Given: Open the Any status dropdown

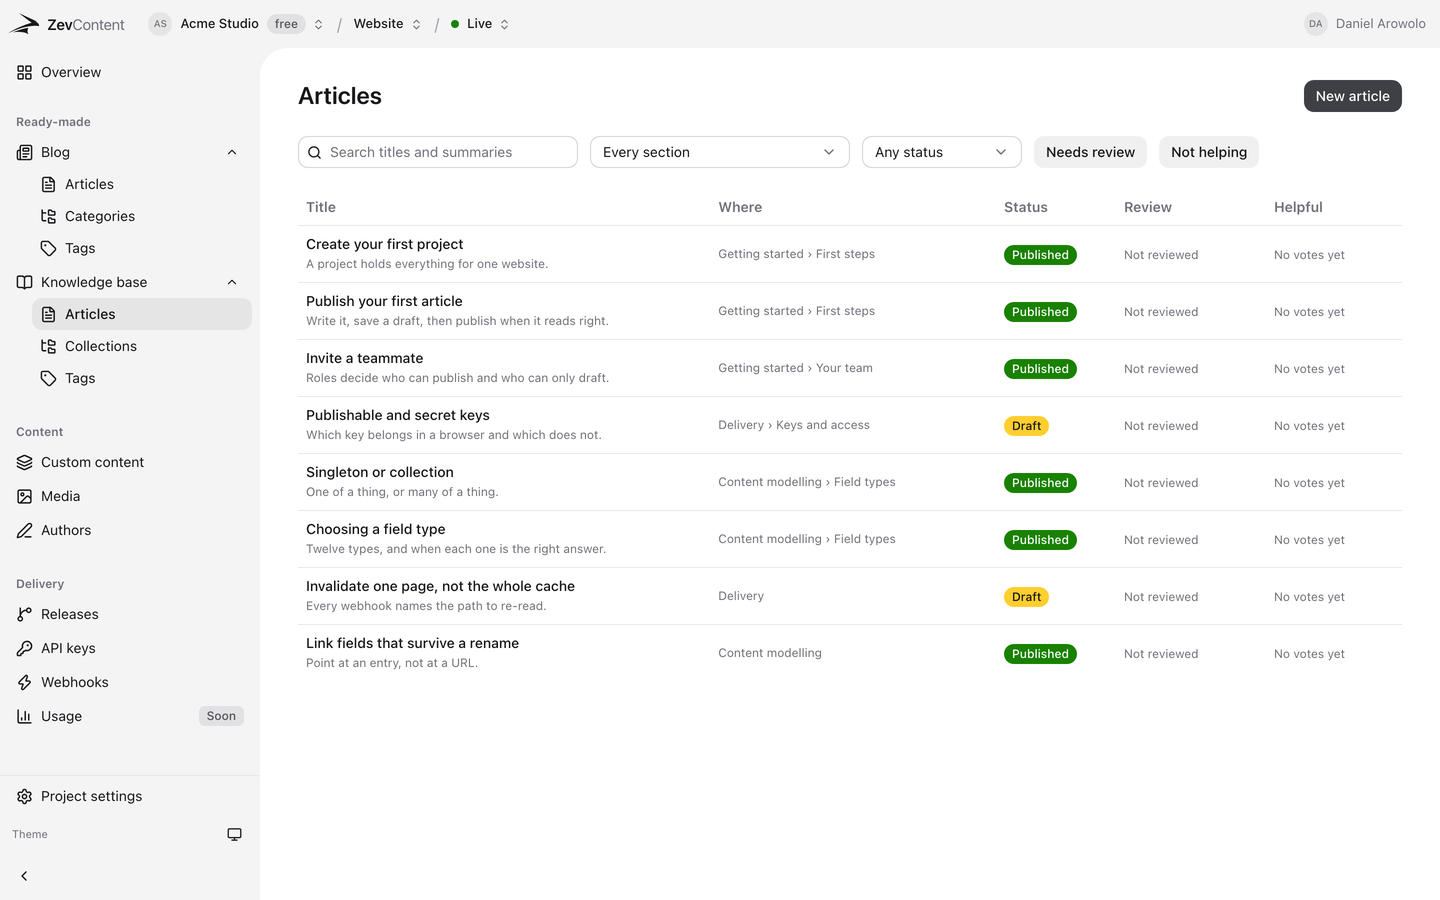Looking at the screenshot, I should tap(942, 152).
